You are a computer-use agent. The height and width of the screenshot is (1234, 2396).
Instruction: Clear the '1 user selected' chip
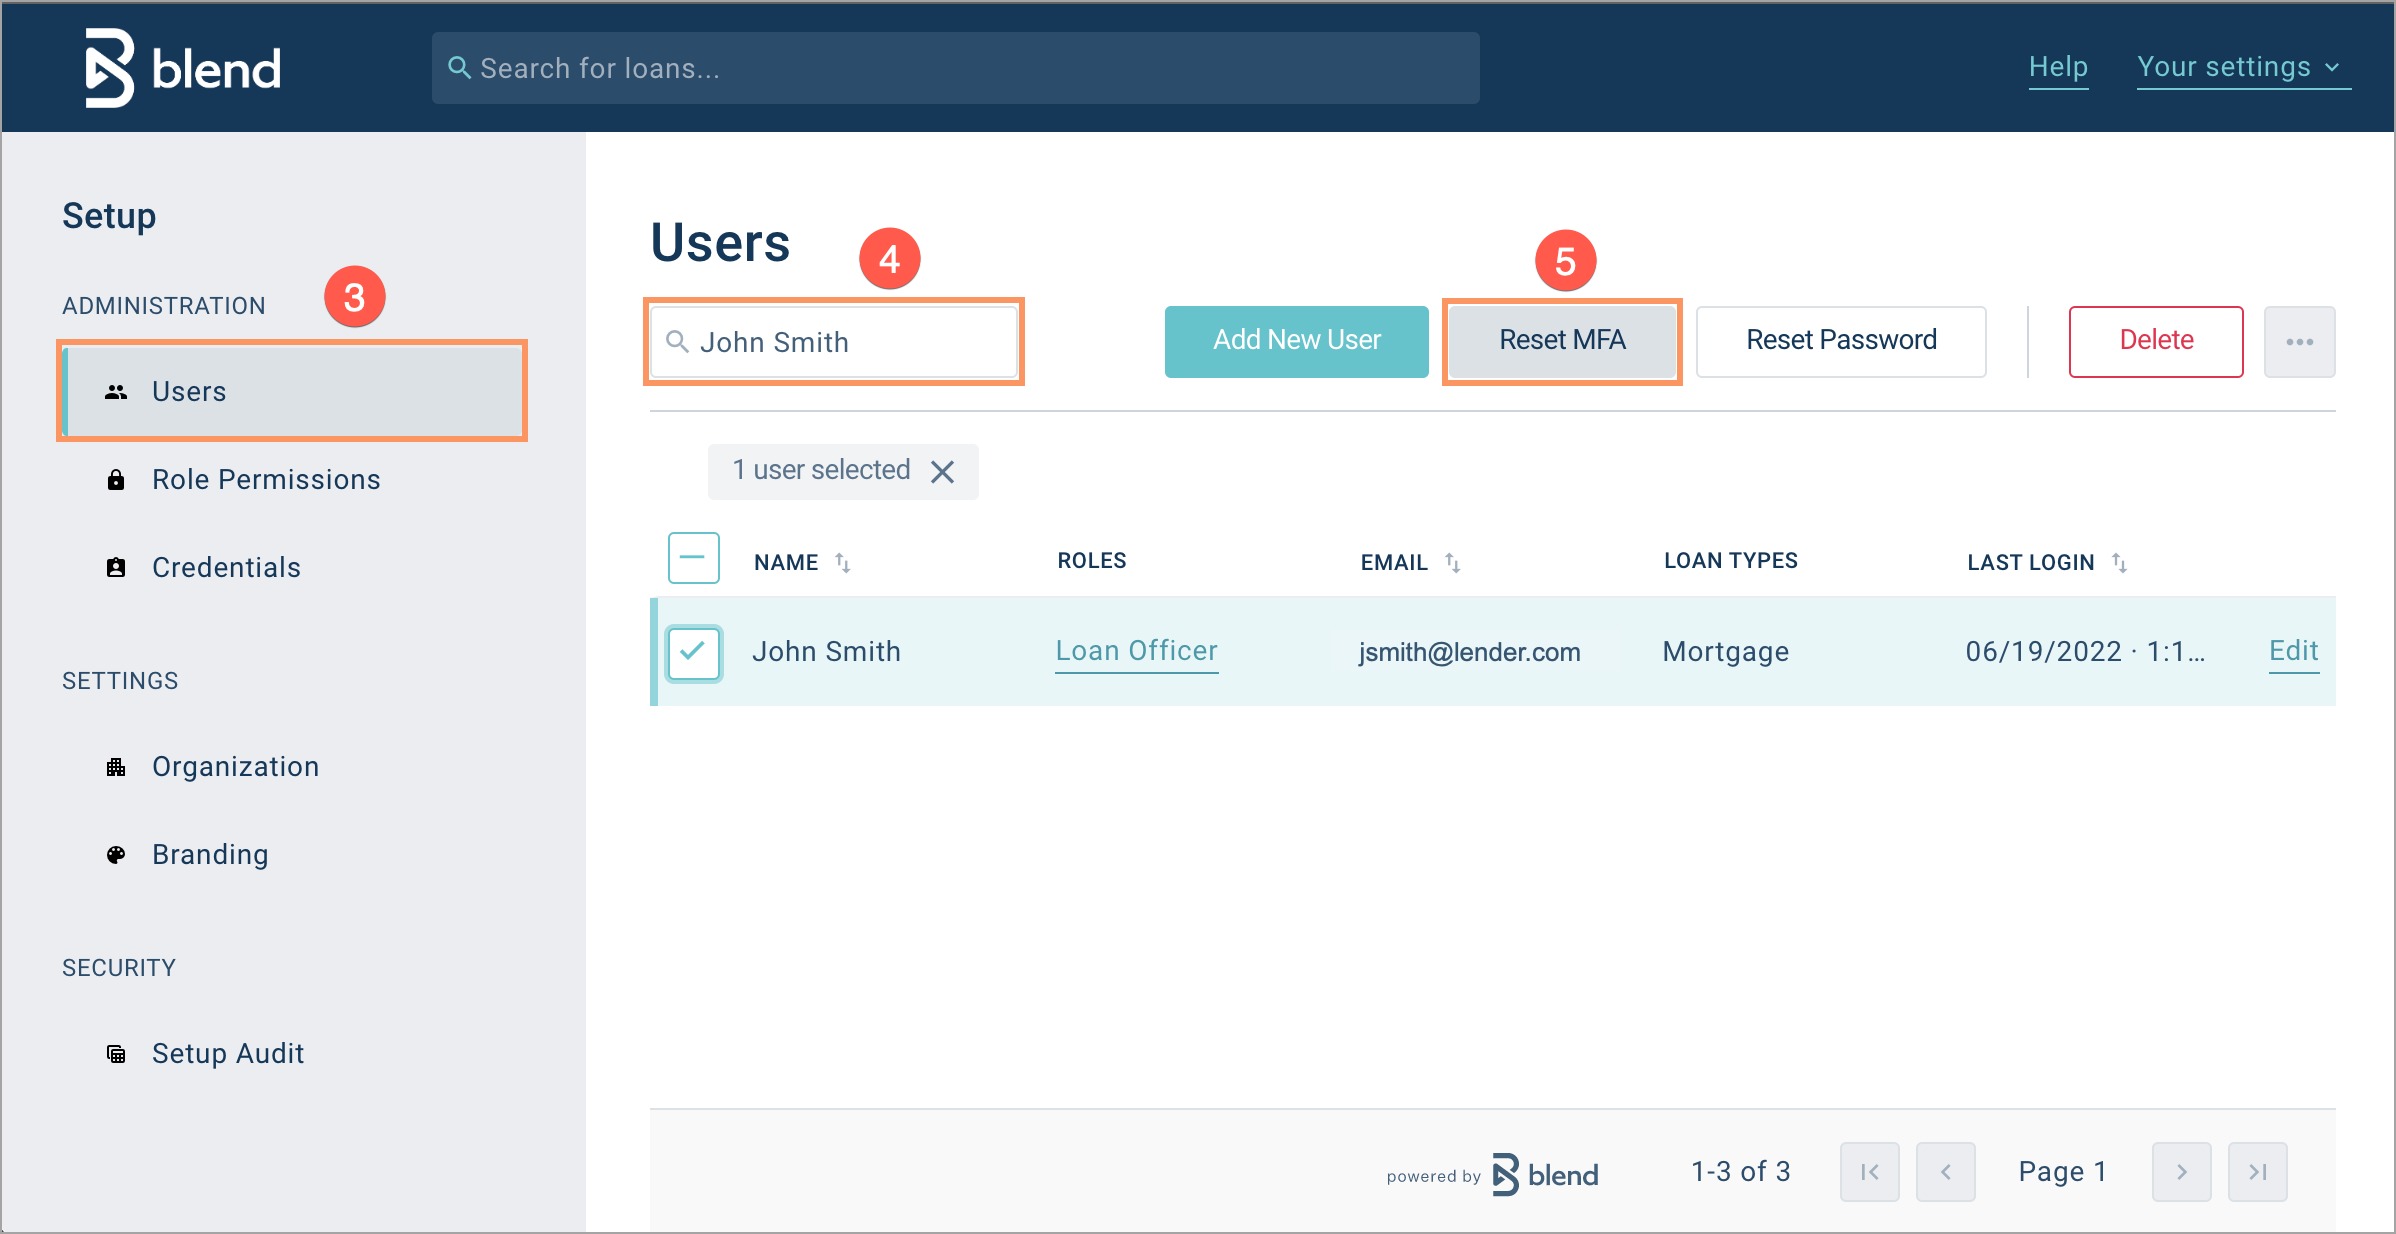pos(942,471)
